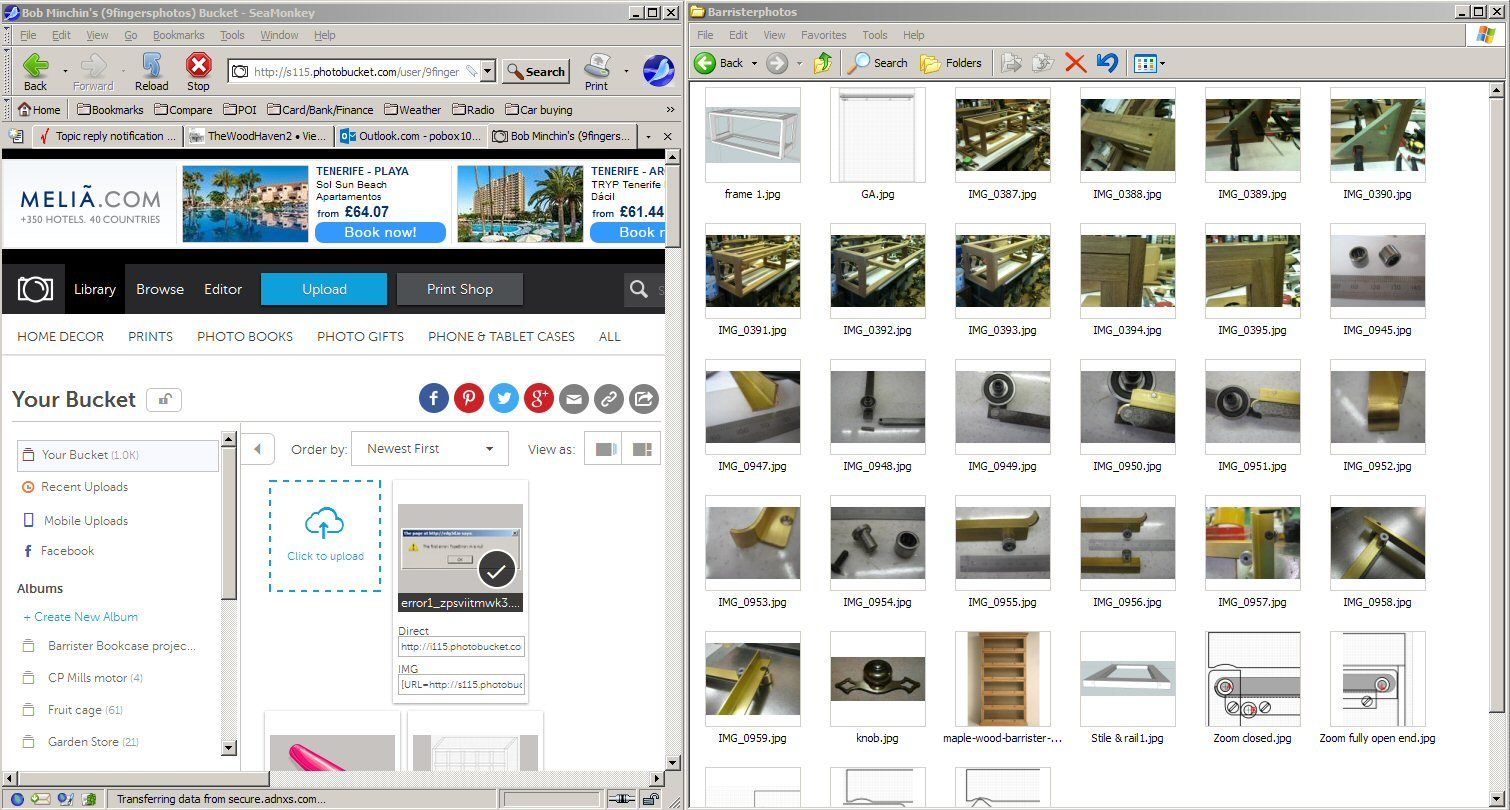Toggle selection checkmark on error1 image

tap(497, 569)
